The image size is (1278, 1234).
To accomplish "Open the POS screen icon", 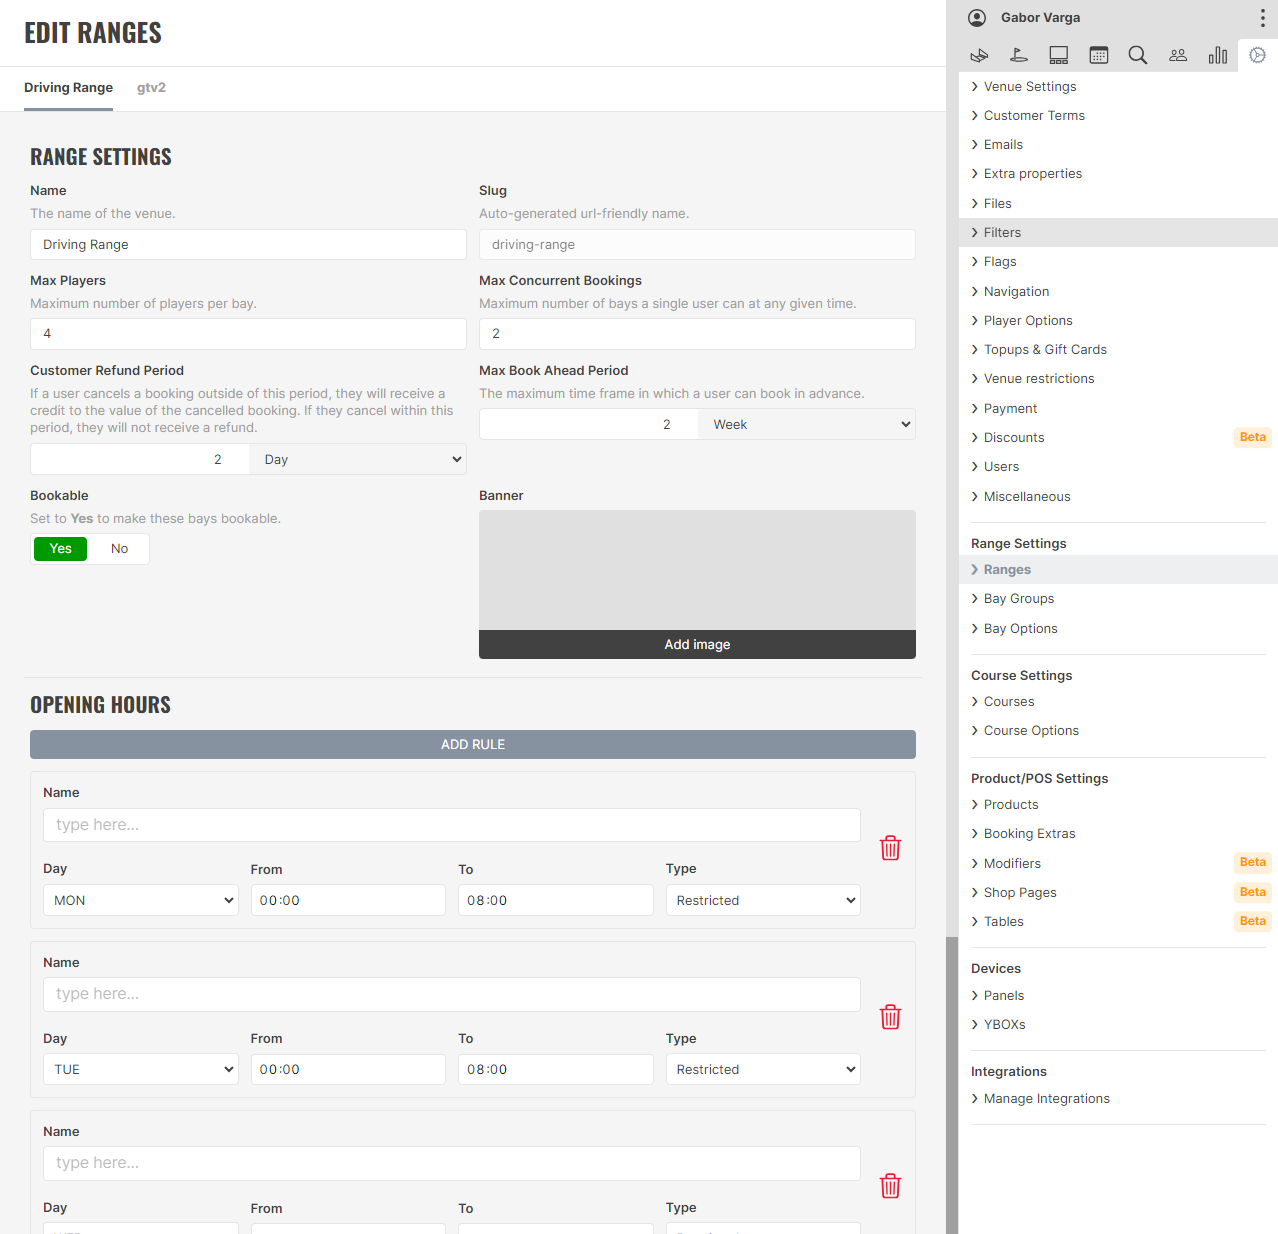I will click(x=1059, y=56).
